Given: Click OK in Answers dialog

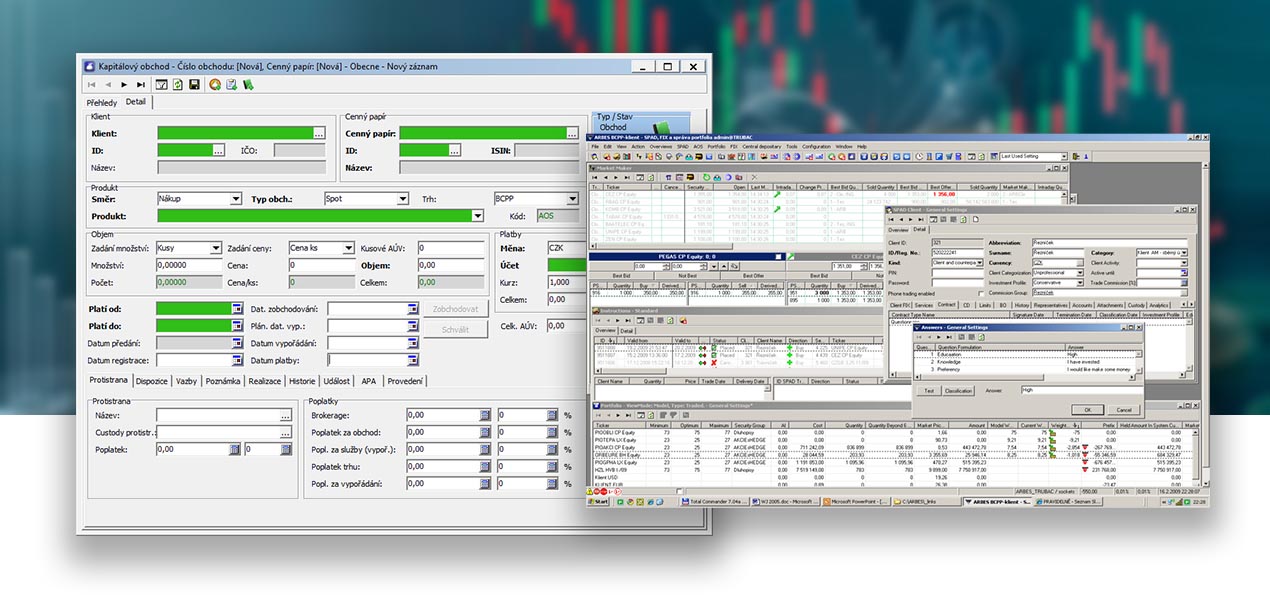Looking at the screenshot, I should (1087, 409).
